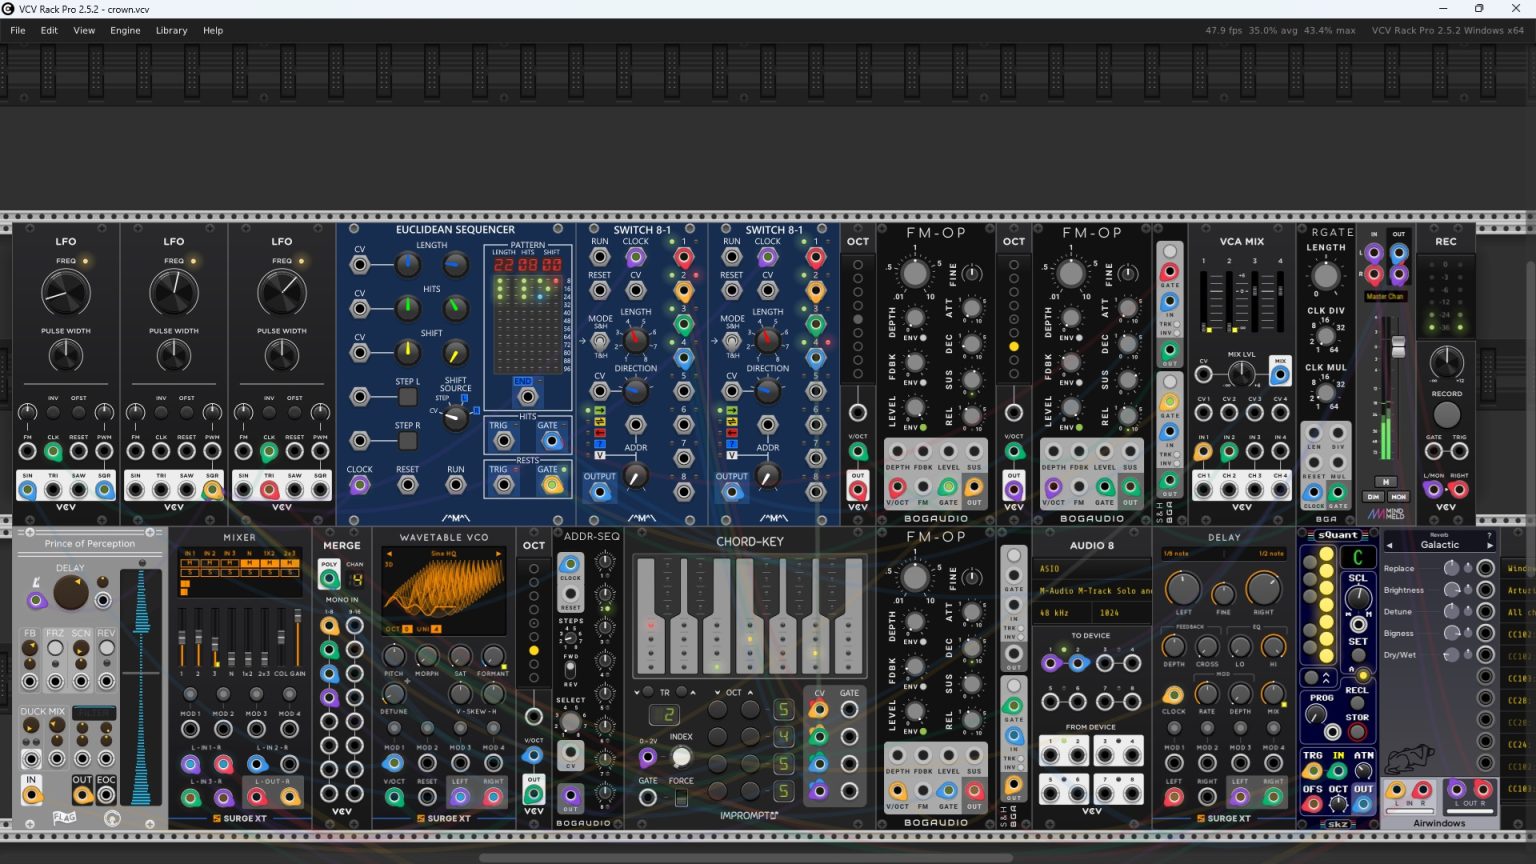Toggle the STEP R button on Euclidean Sequencer
Image resolution: width=1536 pixels, height=864 pixels.
(x=408, y=441)
